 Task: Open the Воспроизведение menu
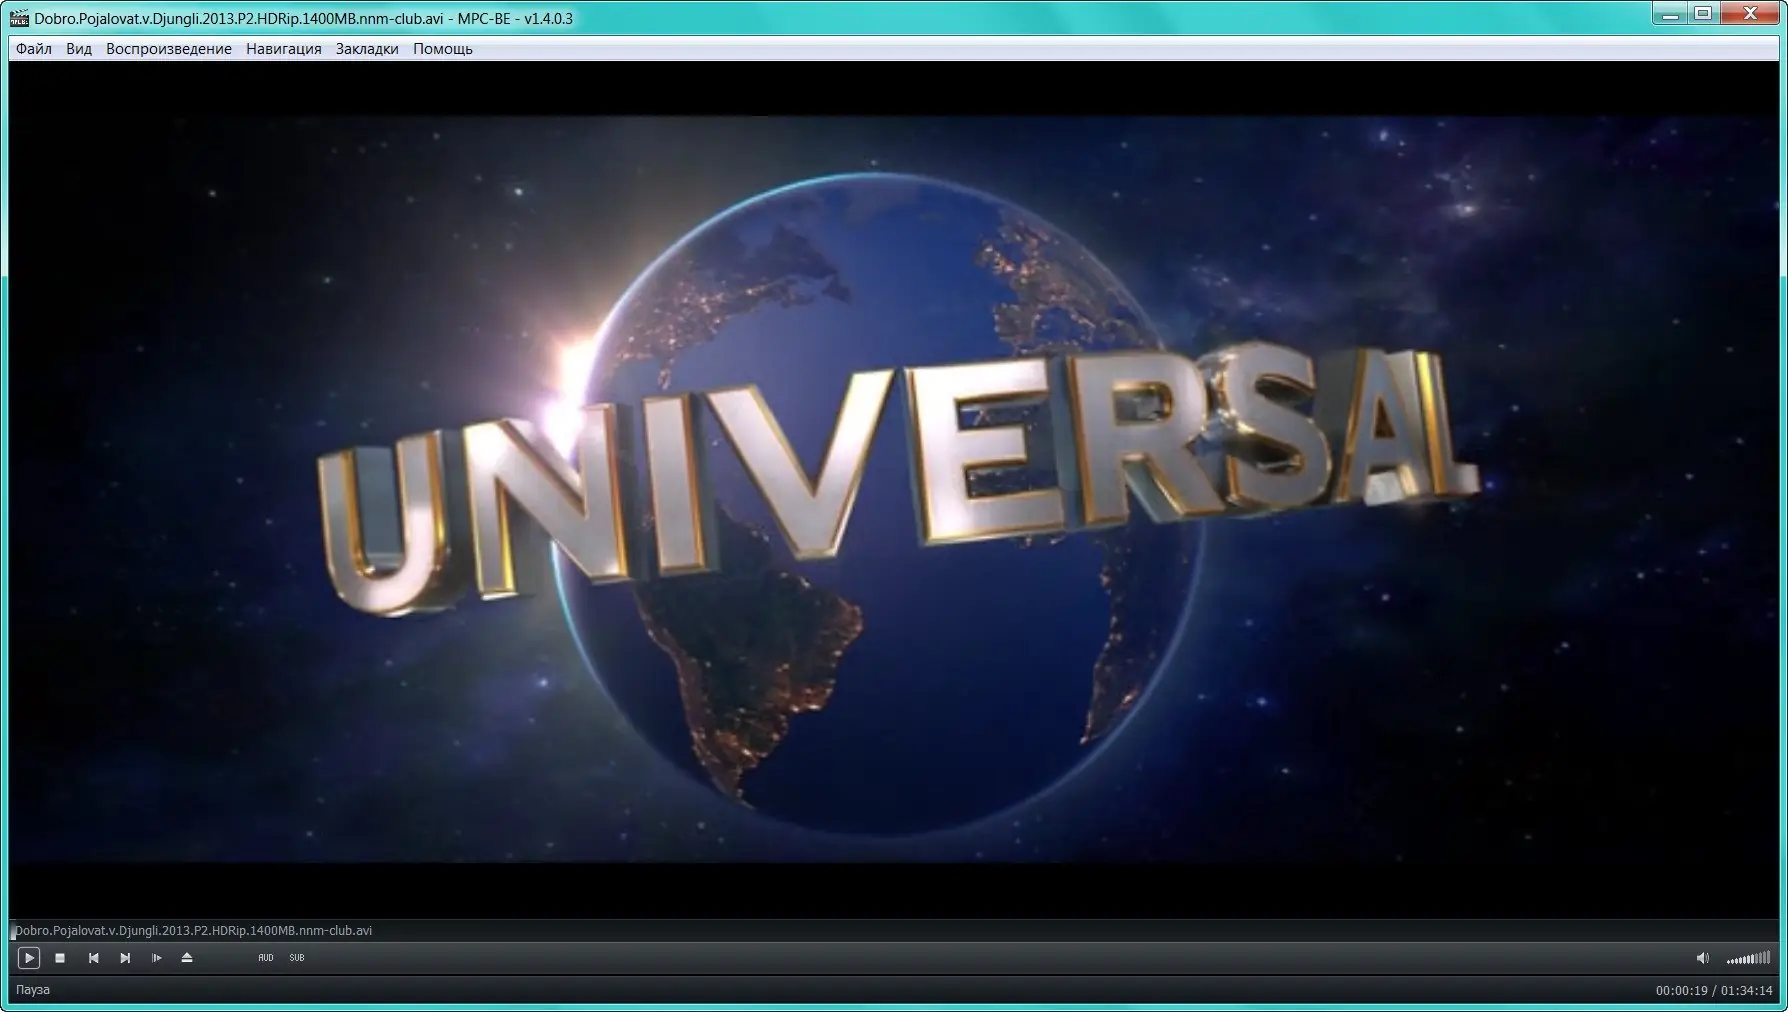pos(169,49)
